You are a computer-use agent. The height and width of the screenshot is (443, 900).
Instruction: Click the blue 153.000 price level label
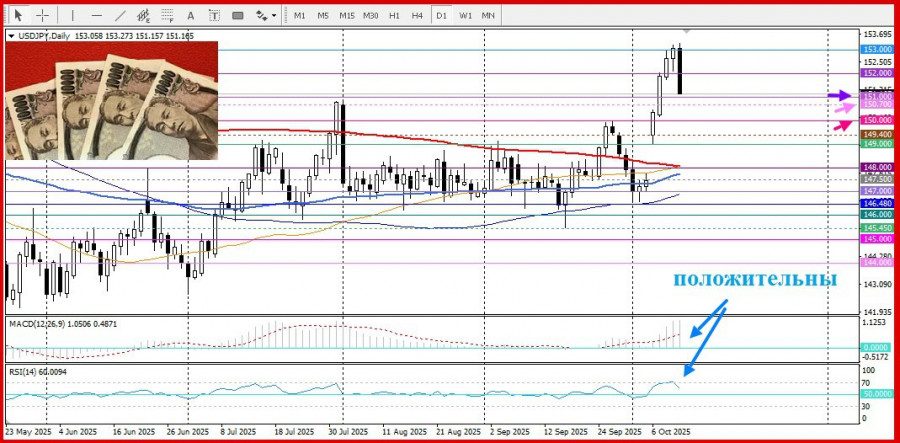tap(876, 49)
